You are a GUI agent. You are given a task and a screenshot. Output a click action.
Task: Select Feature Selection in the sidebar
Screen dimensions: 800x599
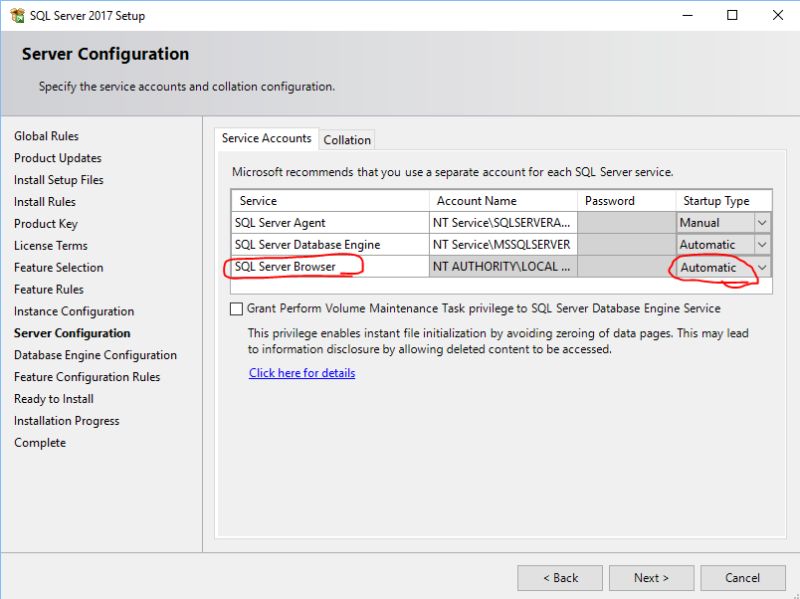tap(58, 267)
